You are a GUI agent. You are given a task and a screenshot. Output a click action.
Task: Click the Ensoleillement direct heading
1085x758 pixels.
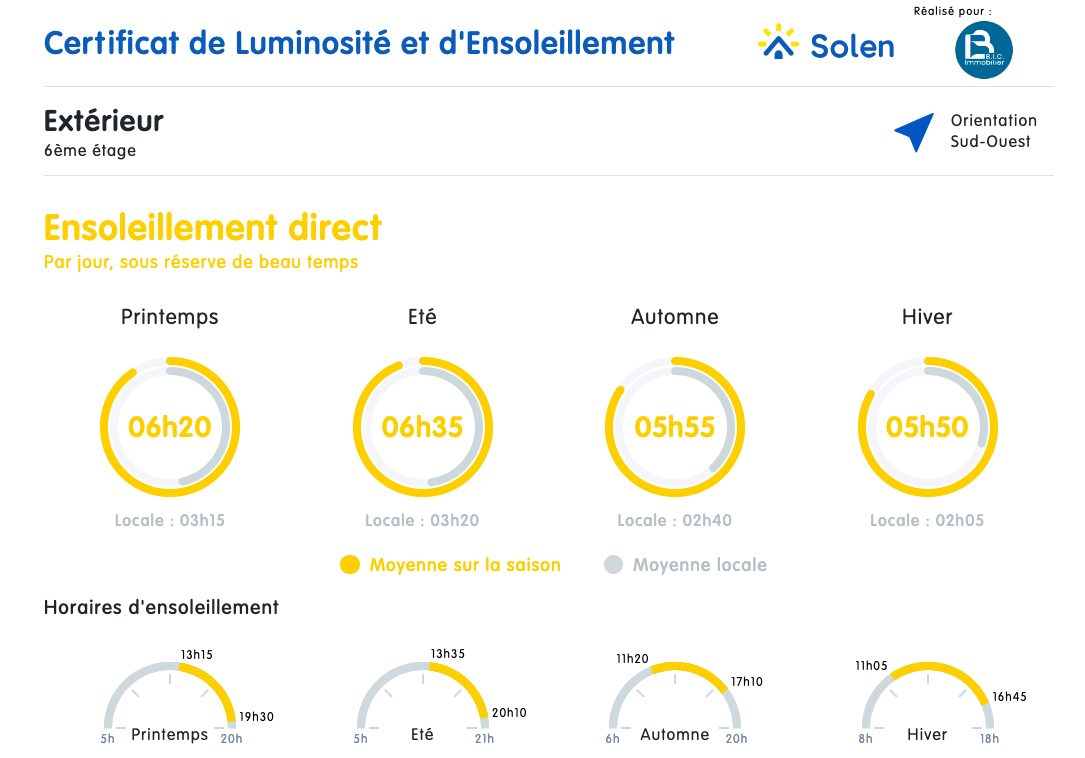pyautogui.click(x=213, y=228)
